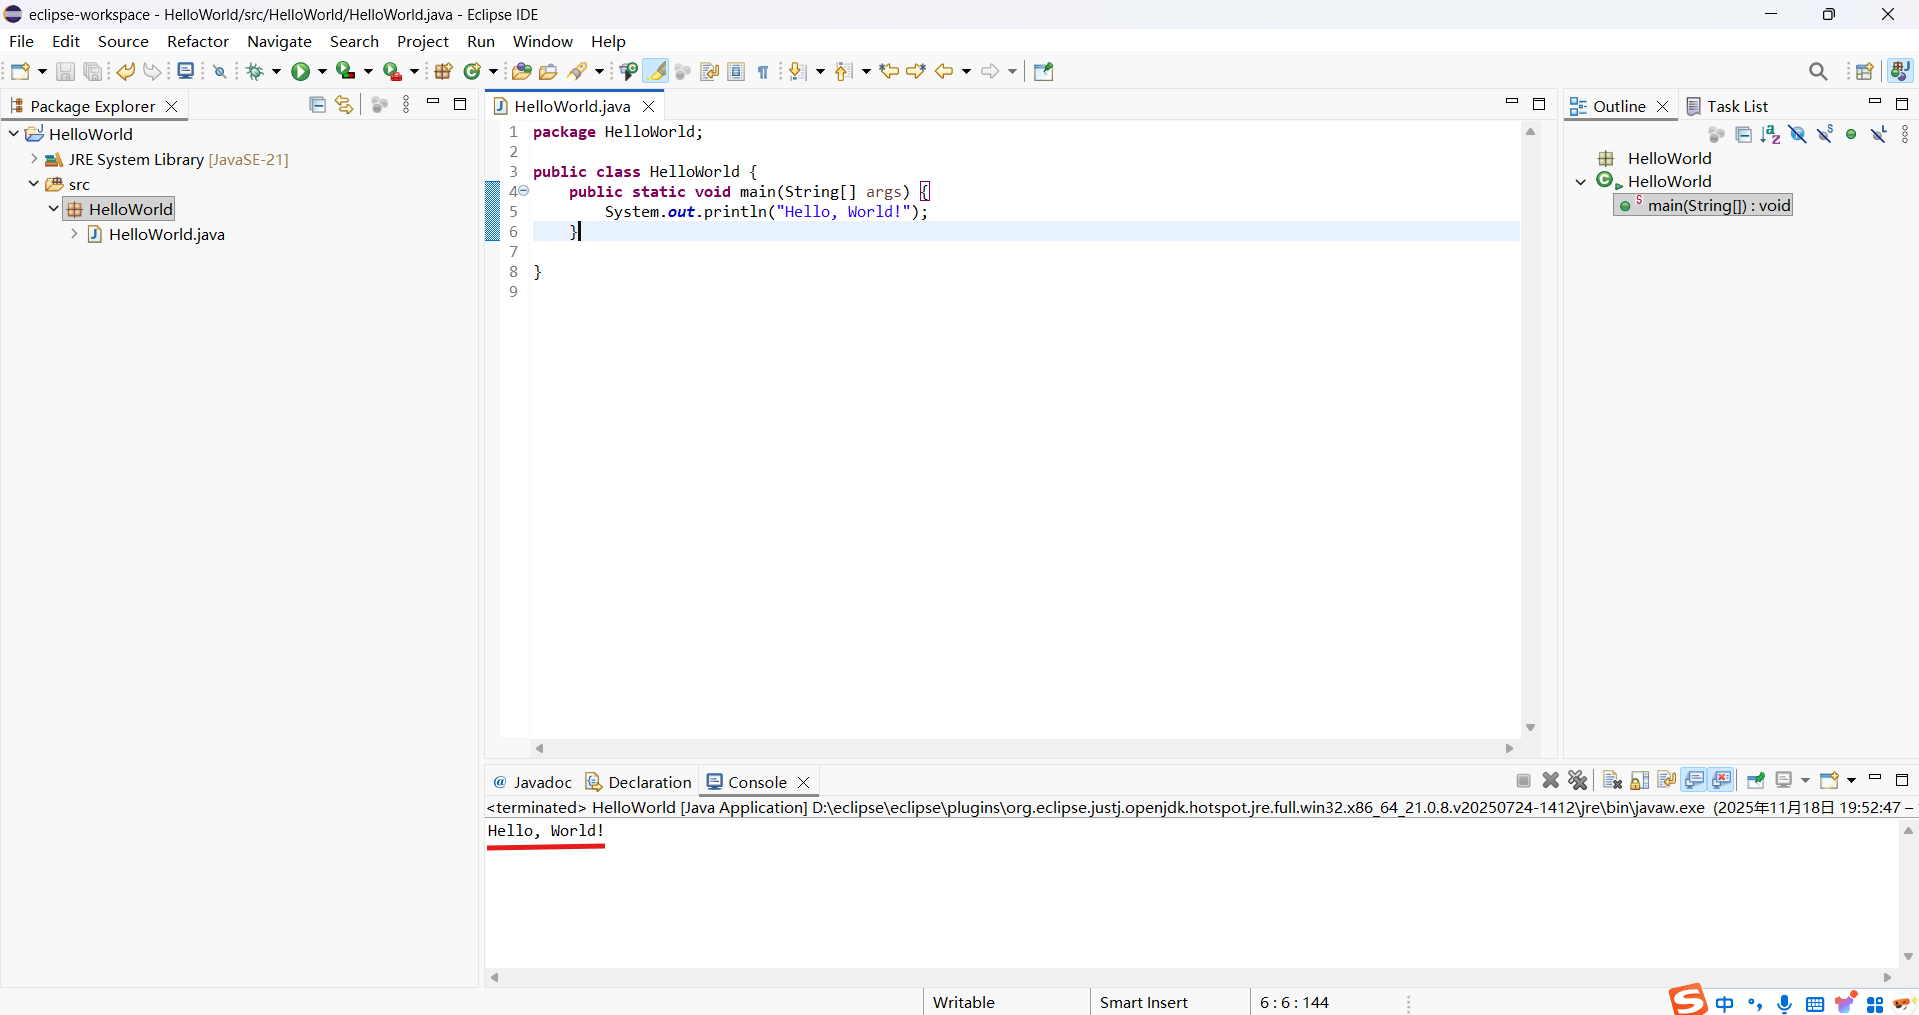Click the Last Edit Location icon
Image resolution: width=1919 pixels, height=1015 pixels.
(x=889, y=71)
